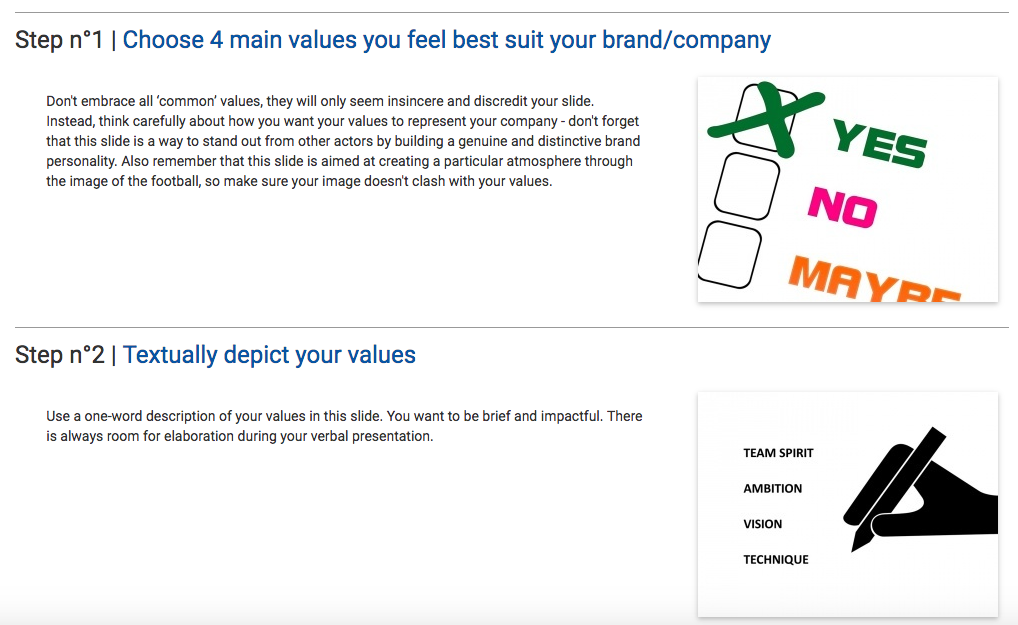This screenshot has height=625, width=1018.
Task: Select the TECHNIQUE label
Action: click(776, 560)
